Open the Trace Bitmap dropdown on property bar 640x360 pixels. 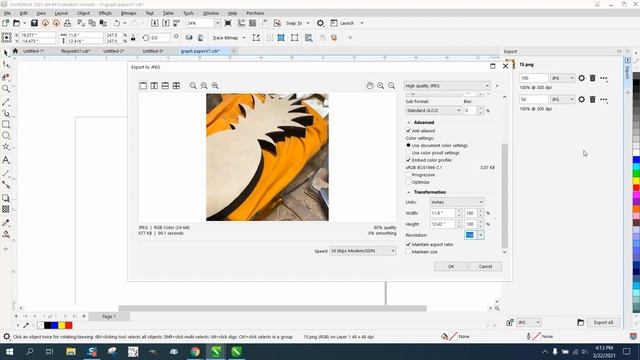point(244,38)
